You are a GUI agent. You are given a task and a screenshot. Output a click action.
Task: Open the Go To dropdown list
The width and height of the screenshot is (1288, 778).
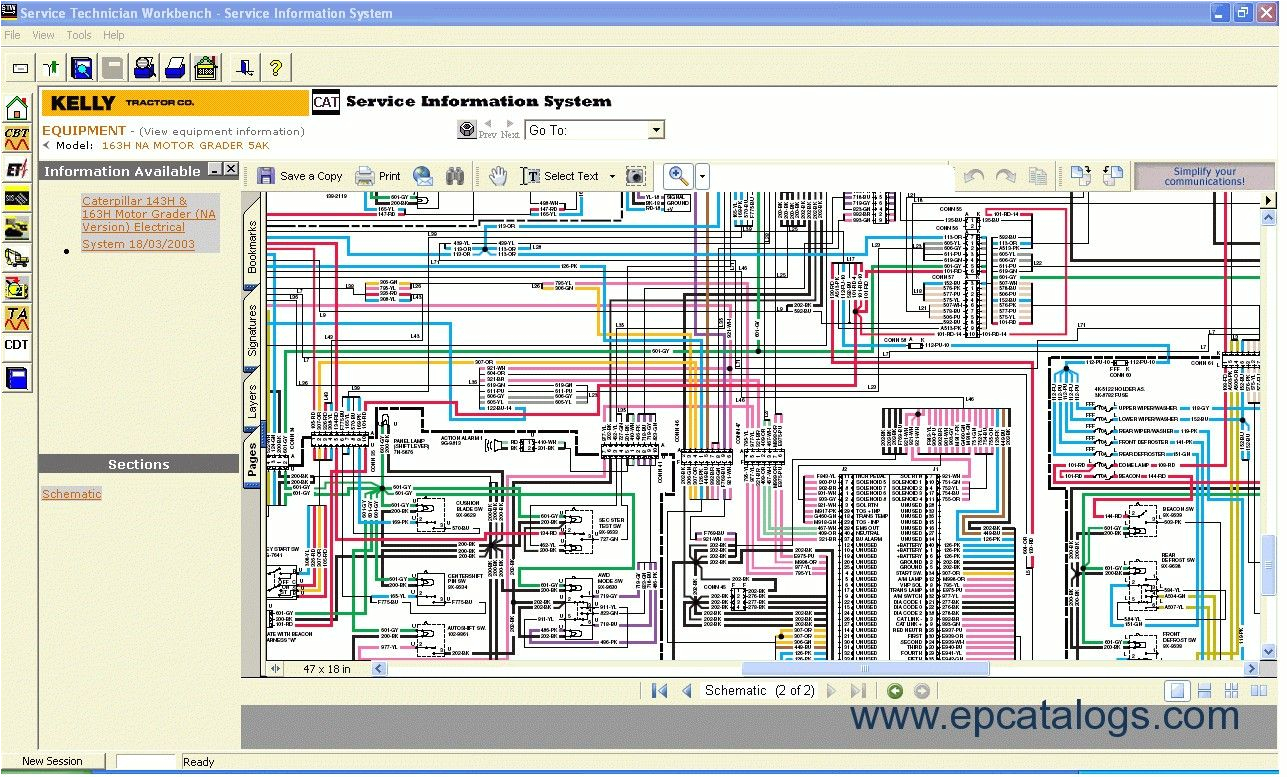(x=655, y=129)
